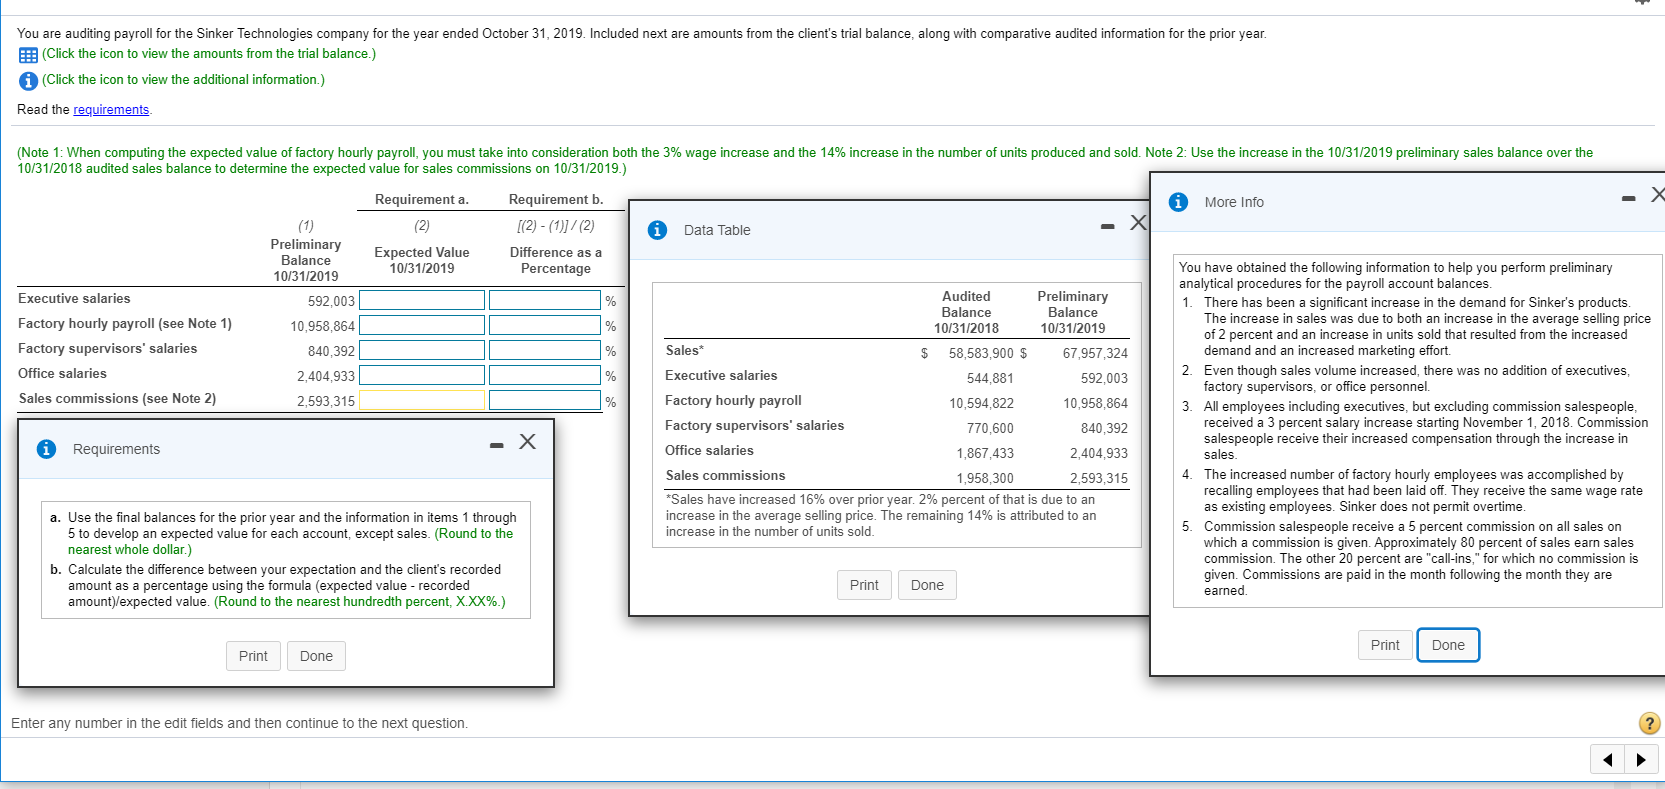This screenshot has height=789, width=1665.
Task: Click the Requirement a. column header
Action: tap(422, 200)
